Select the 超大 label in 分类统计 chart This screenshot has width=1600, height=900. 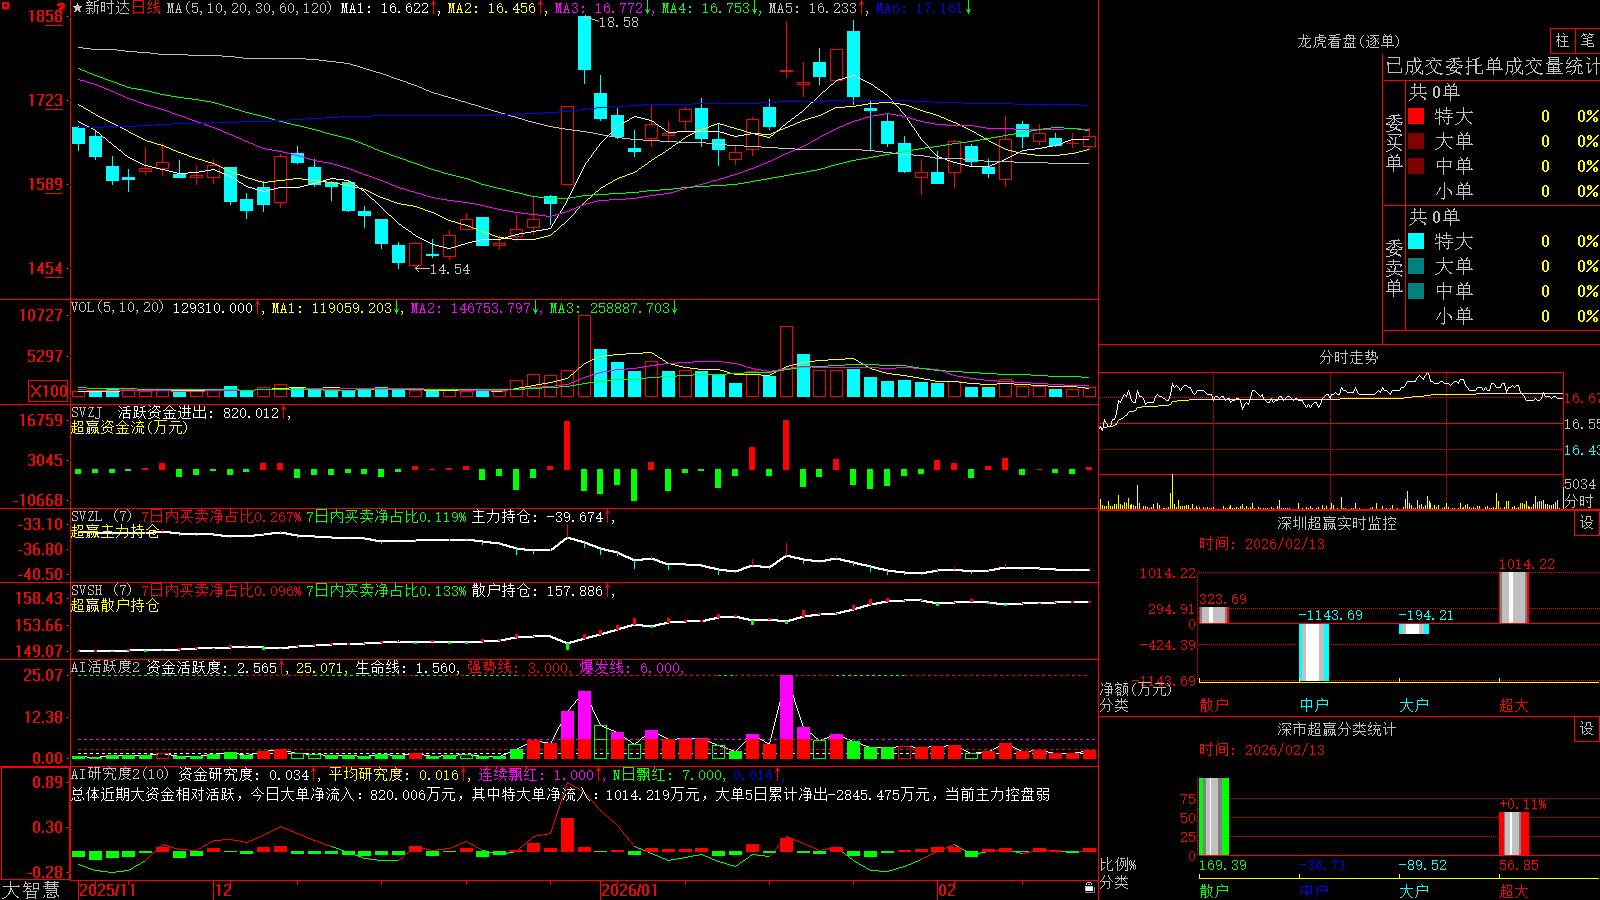1514,890
